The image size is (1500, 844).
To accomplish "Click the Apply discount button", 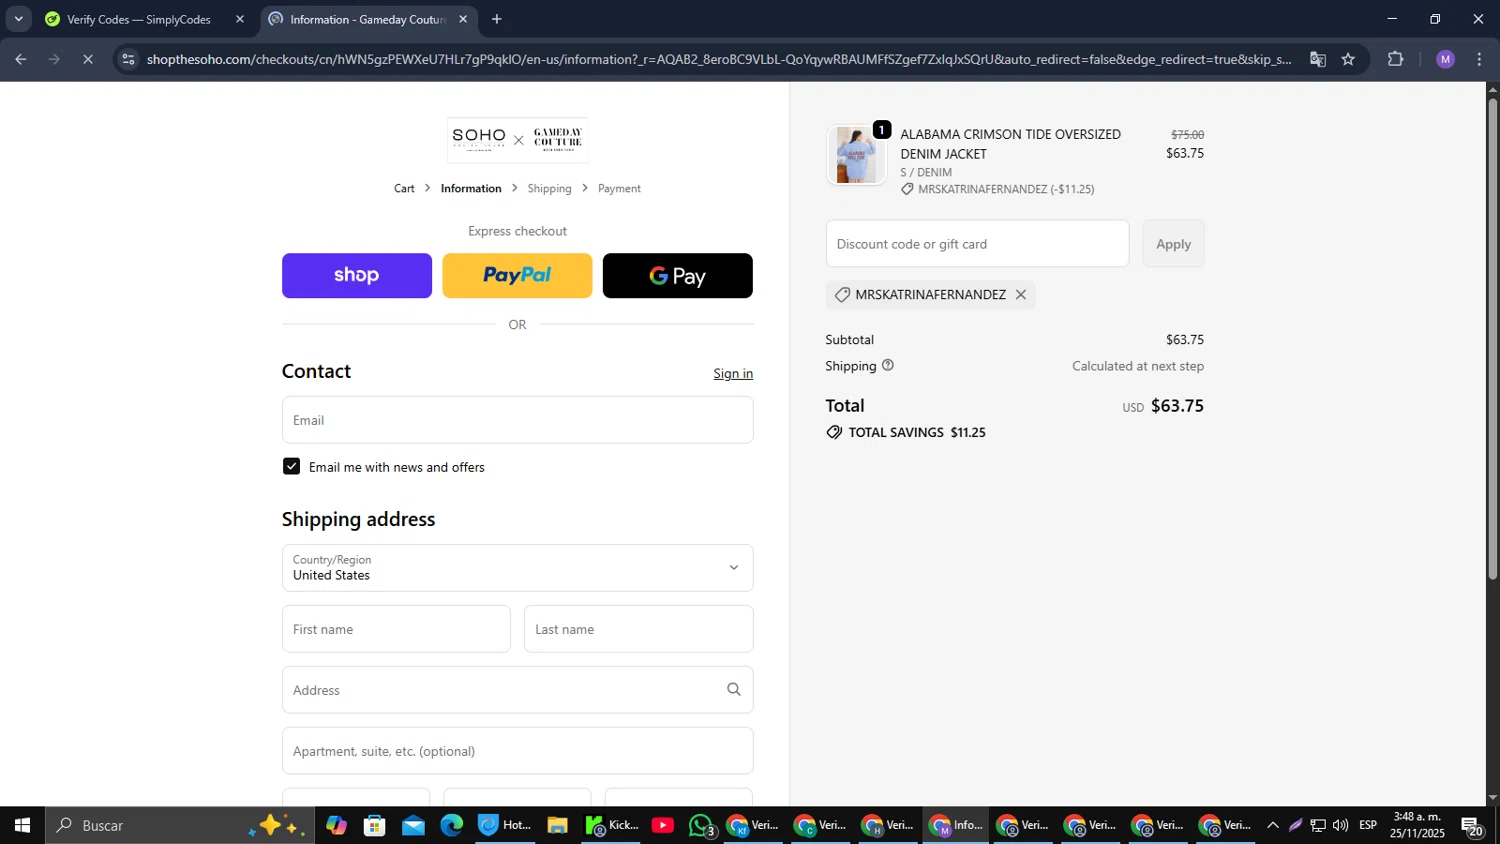I will [x=1173, y=244].
